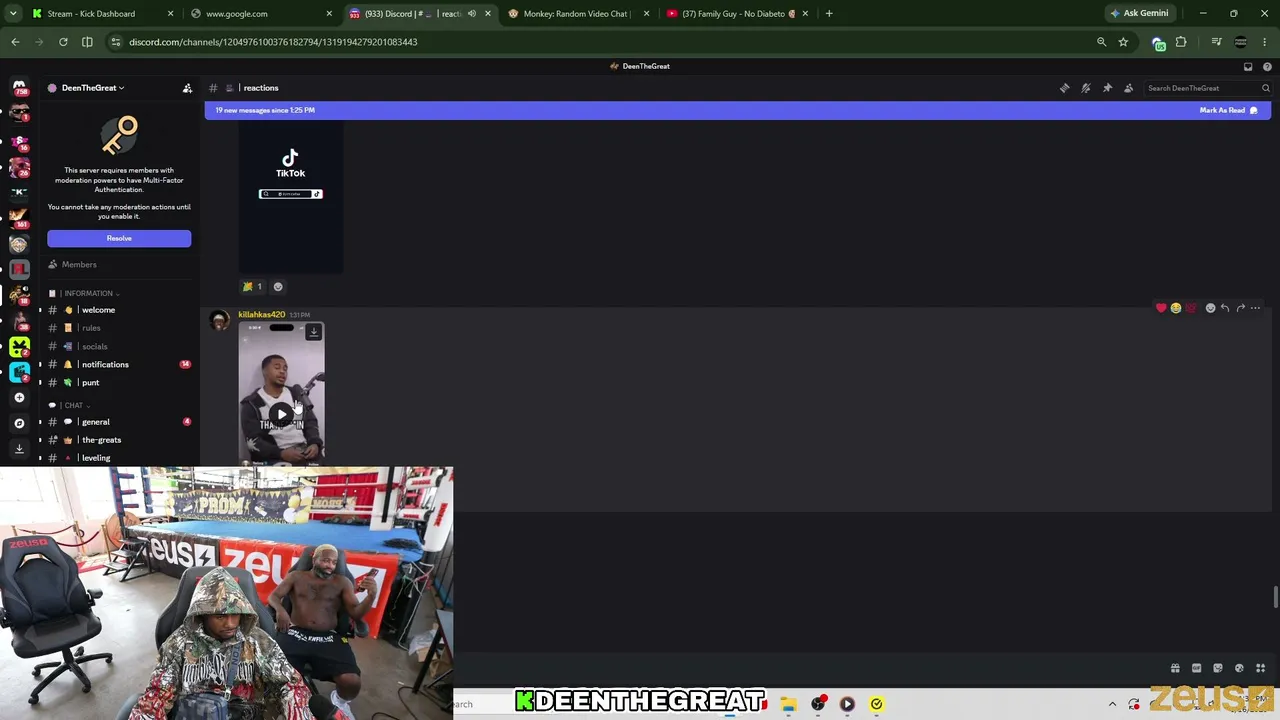The image size is (1280, 720).
Task: Open the sticker picker
Action: tap(1218, 668)
